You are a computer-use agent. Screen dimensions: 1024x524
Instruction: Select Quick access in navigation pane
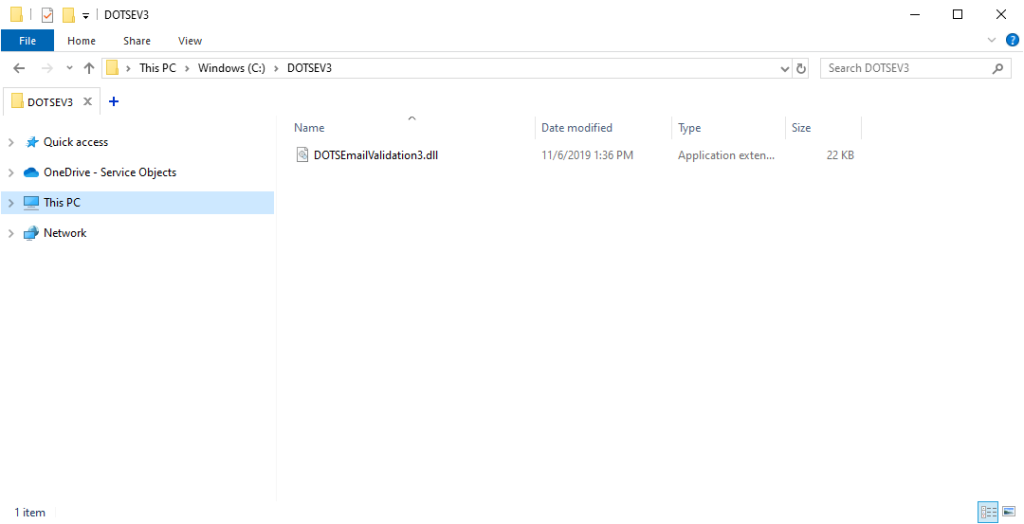tap(76, 142)
